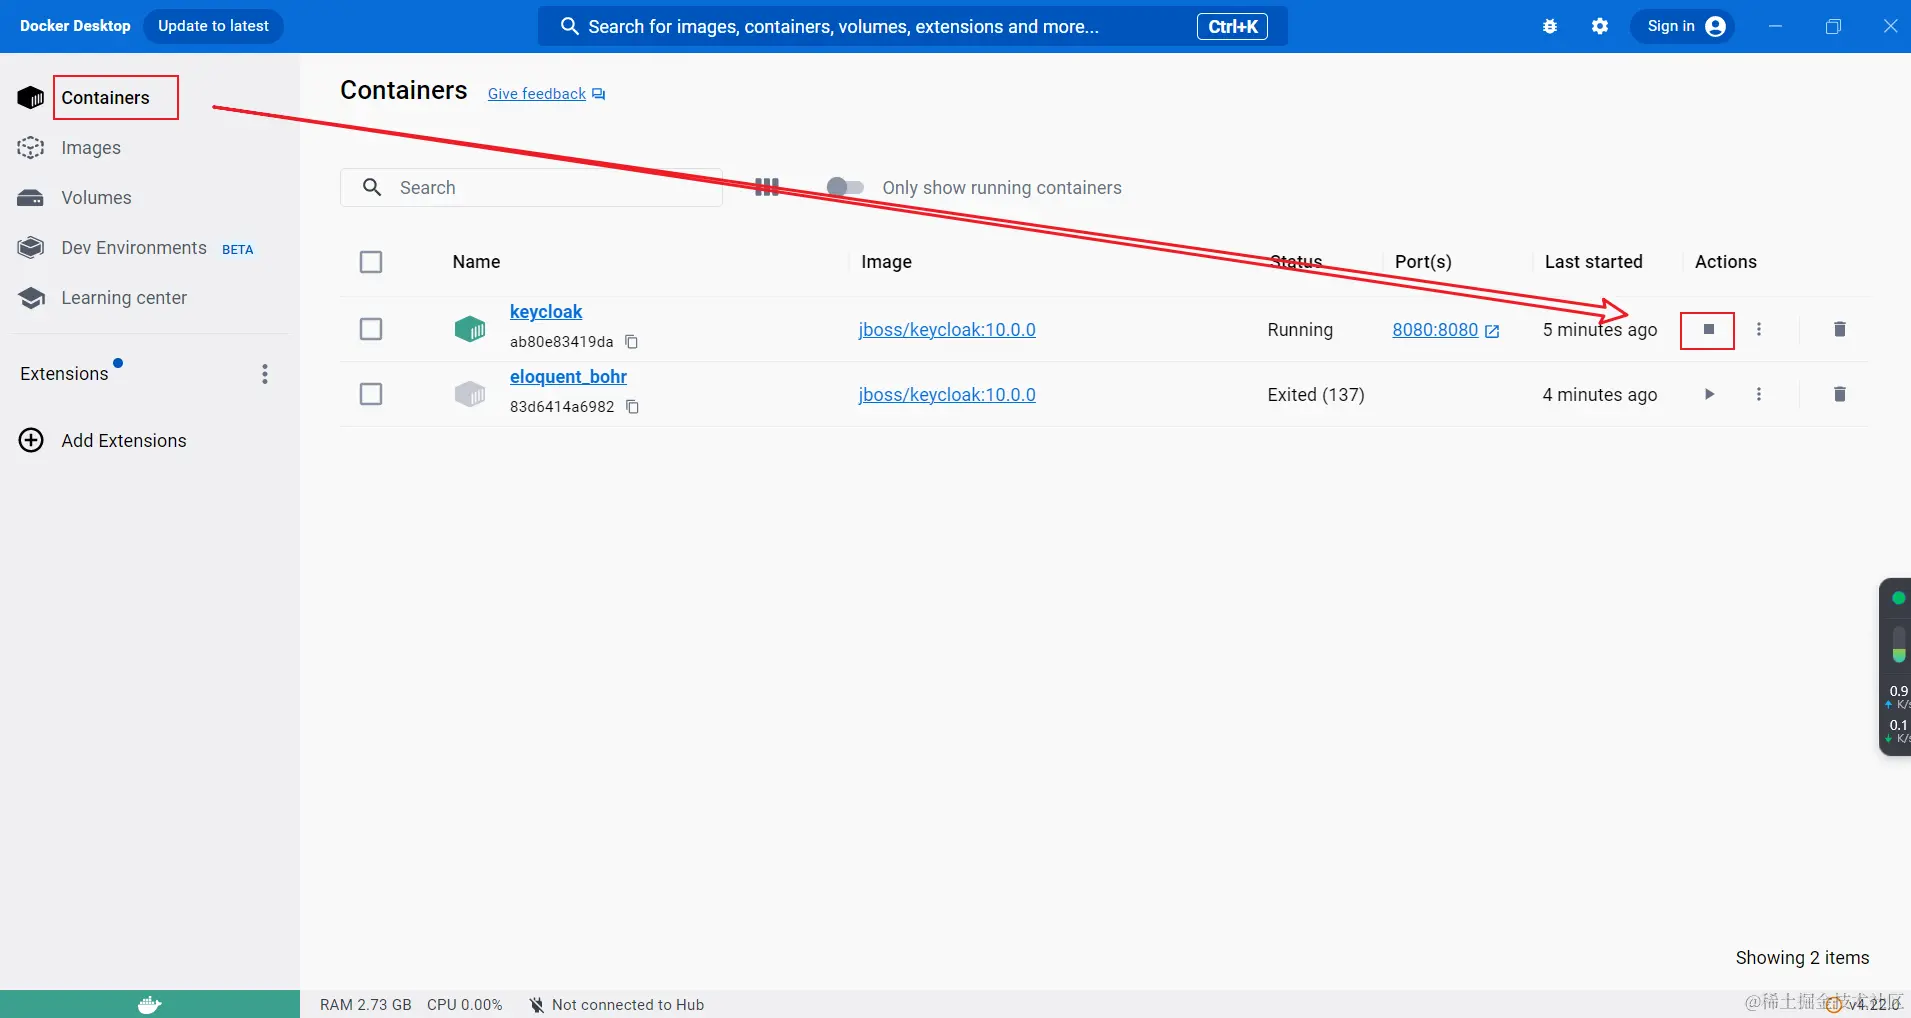Image resolution: width=1911 pixels, height=1018 pixels.
Task: Click Update to latest button
Action: [x=213, y=26]
